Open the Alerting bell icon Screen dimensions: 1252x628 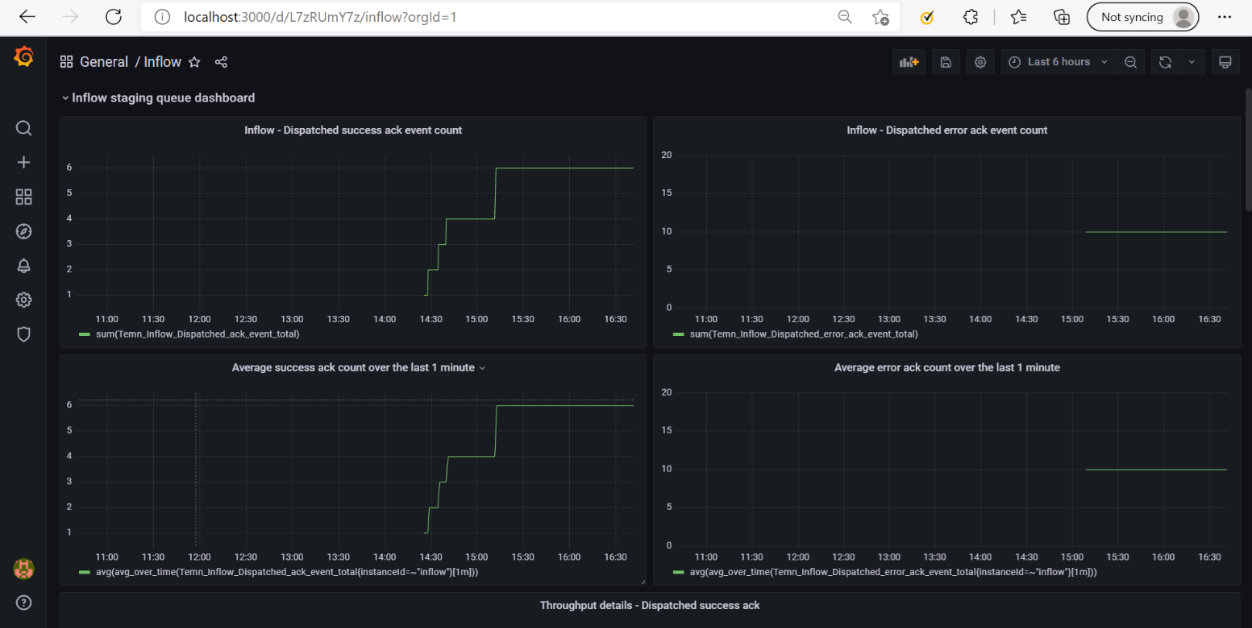click(x=24, y=266)
